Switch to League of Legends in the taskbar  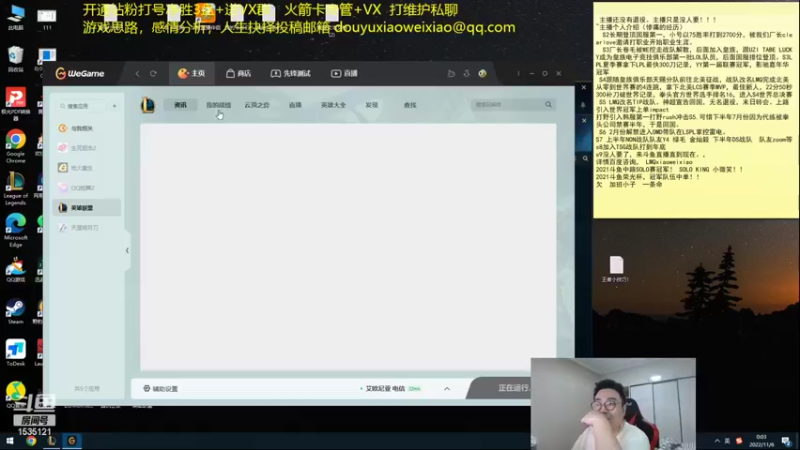(x=52, y=441)
